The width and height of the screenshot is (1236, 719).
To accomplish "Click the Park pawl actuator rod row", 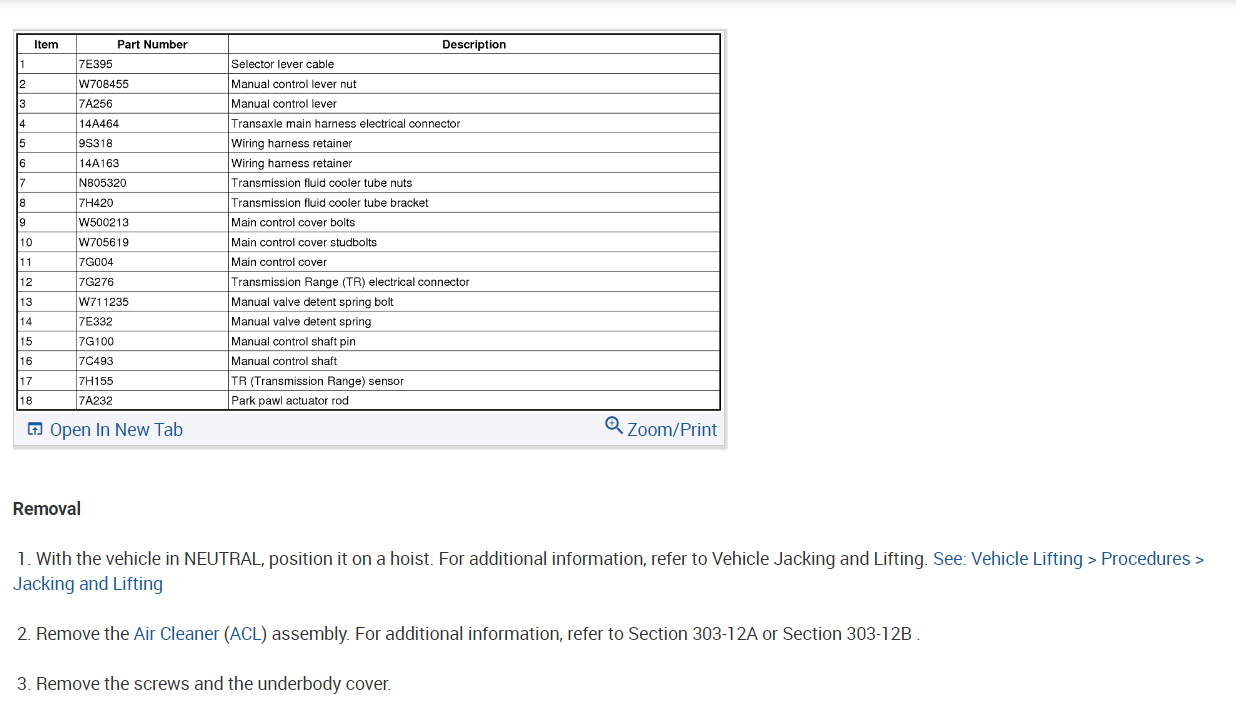I will (x=290, y=401).
